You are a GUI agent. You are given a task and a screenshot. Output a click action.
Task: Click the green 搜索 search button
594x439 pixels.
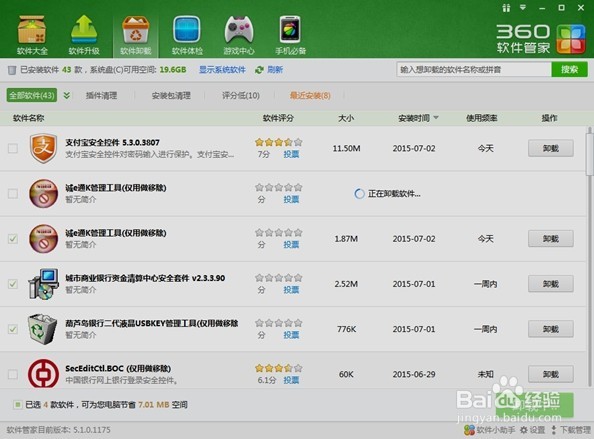coord(569,69)
